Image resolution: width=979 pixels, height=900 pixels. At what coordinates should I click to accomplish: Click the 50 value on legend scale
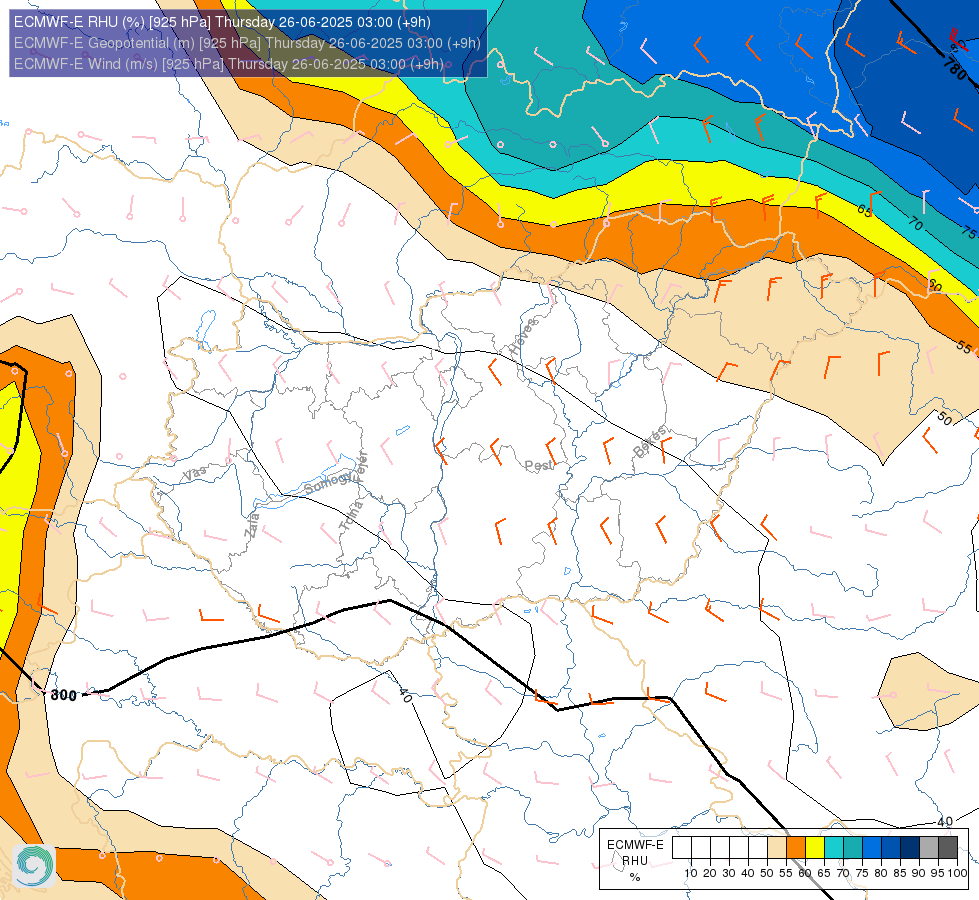[x=767, y=873]
